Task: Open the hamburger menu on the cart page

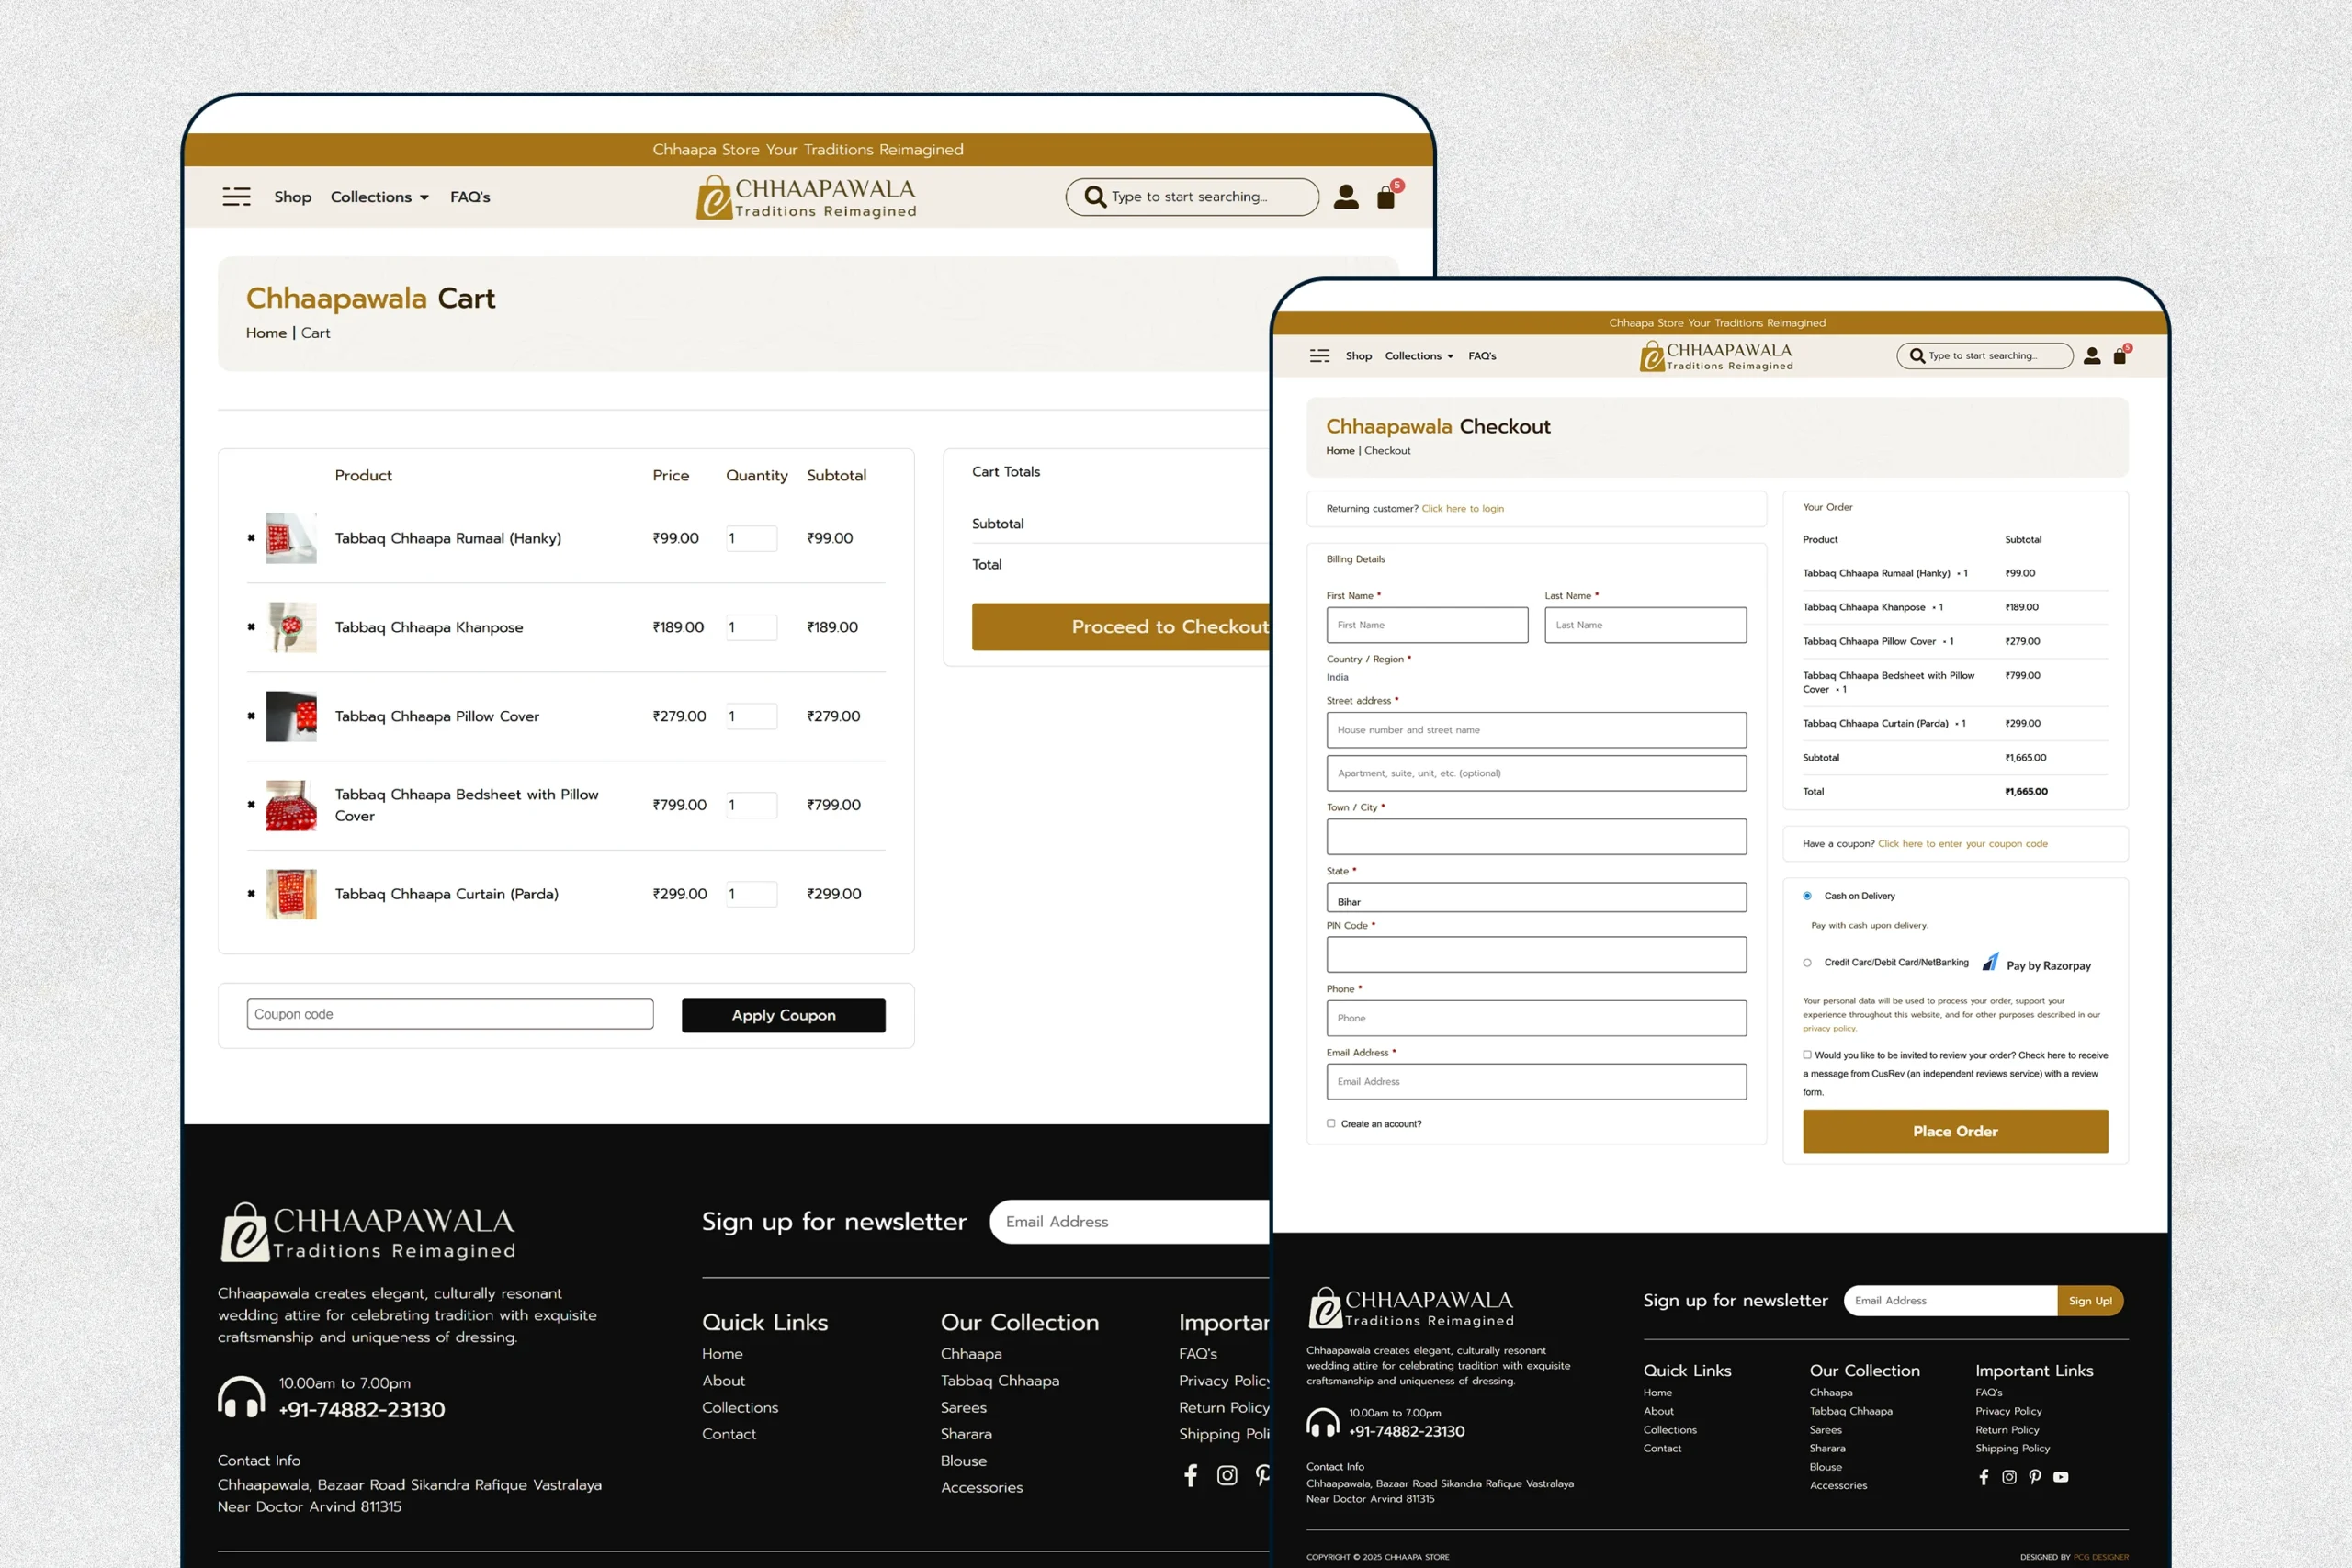Action: point(237,196)
